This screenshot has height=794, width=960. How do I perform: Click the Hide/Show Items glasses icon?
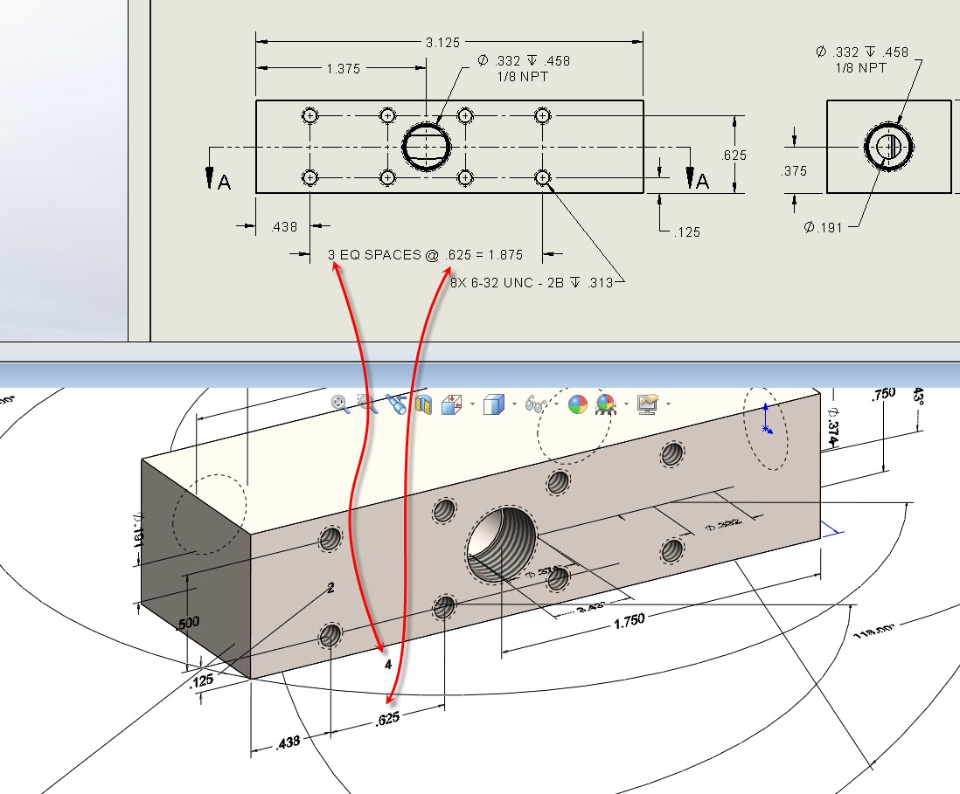pos(535,404)
